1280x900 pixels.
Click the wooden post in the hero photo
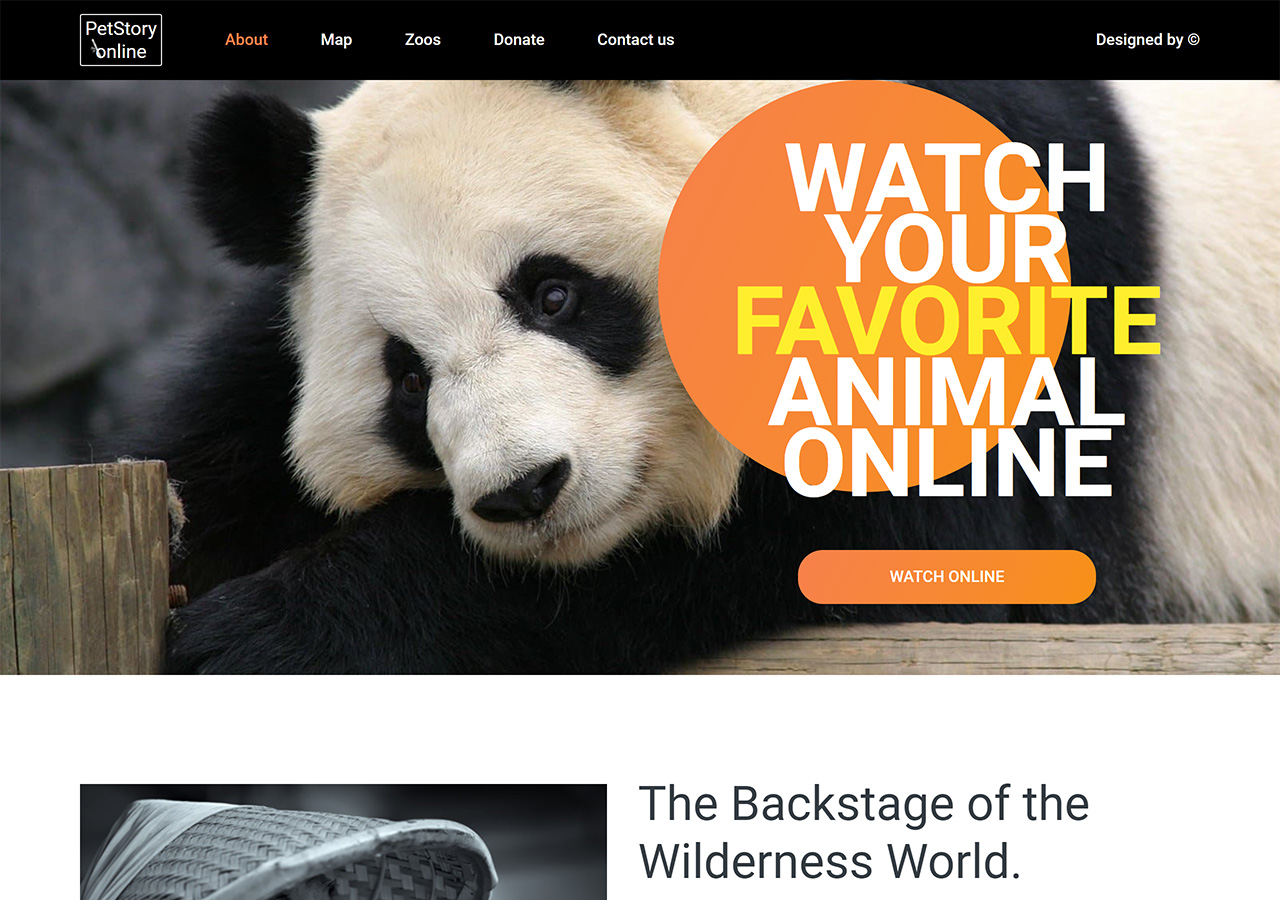[x=85, y=567]
